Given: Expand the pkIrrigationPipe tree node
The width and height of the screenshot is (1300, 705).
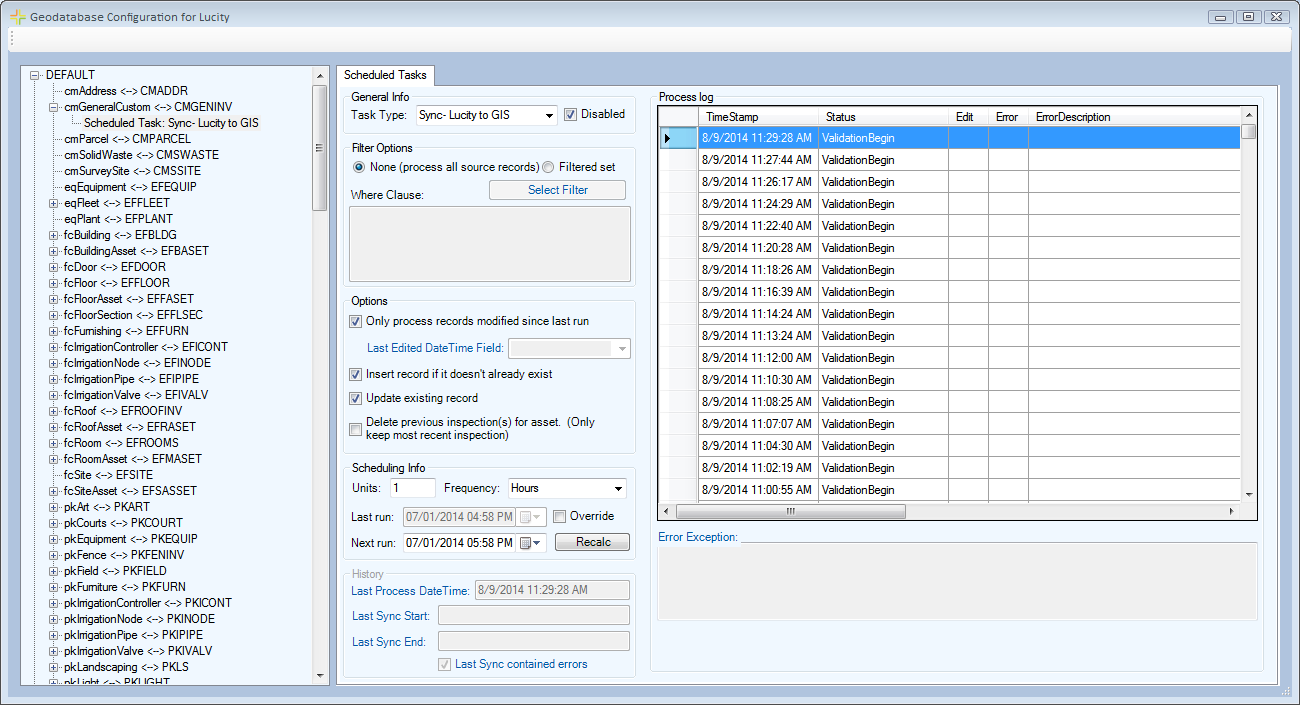Looking at the screenshot, I should (x=54, y=635).
